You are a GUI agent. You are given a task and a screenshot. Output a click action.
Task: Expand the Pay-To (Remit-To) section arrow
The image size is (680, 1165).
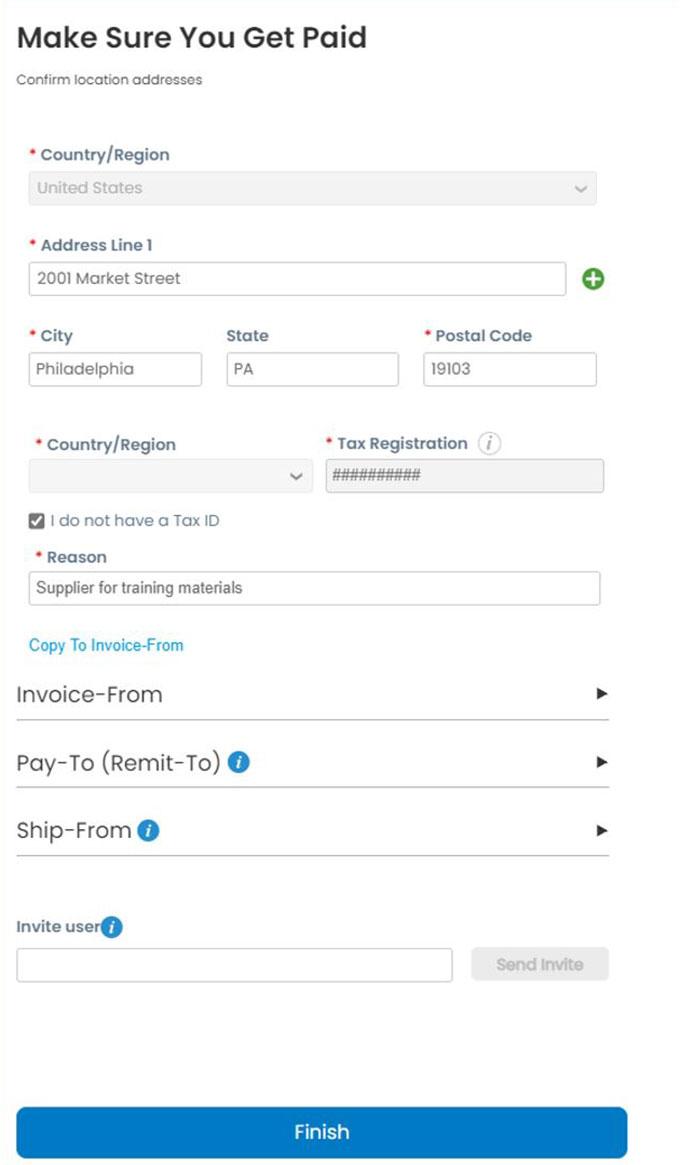[601, 762]
